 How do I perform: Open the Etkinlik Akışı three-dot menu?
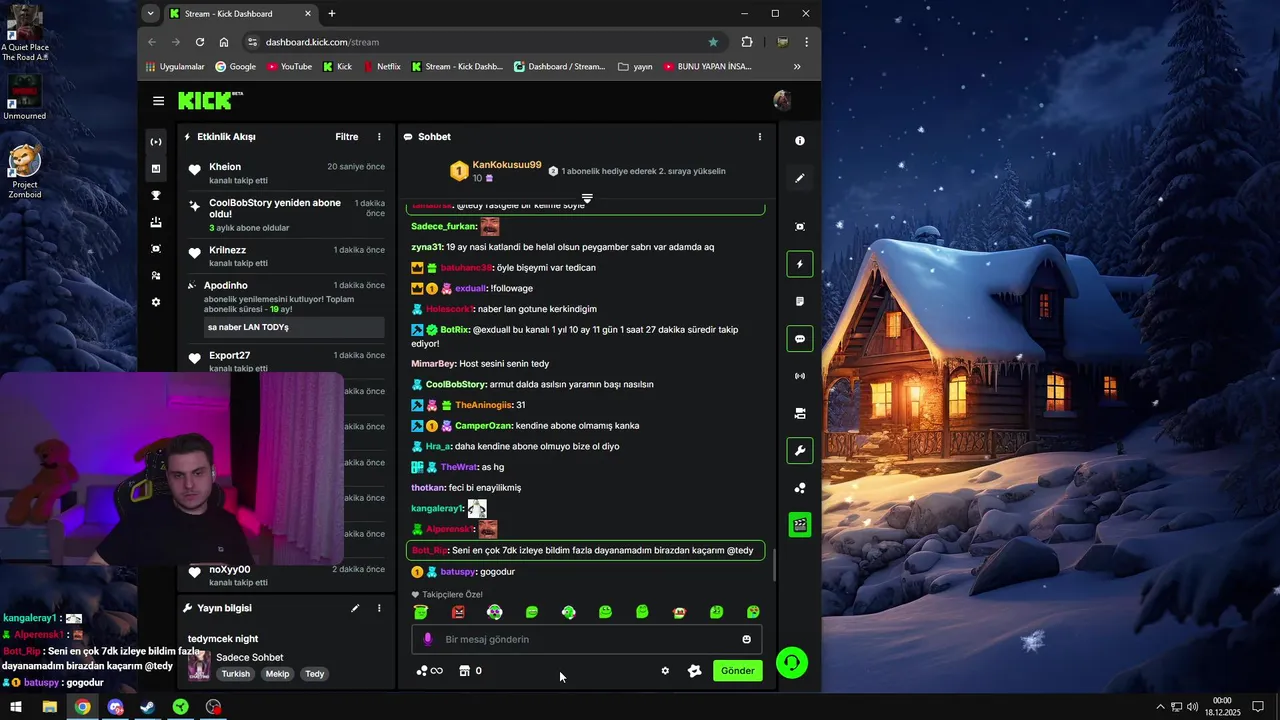(379, 137)
